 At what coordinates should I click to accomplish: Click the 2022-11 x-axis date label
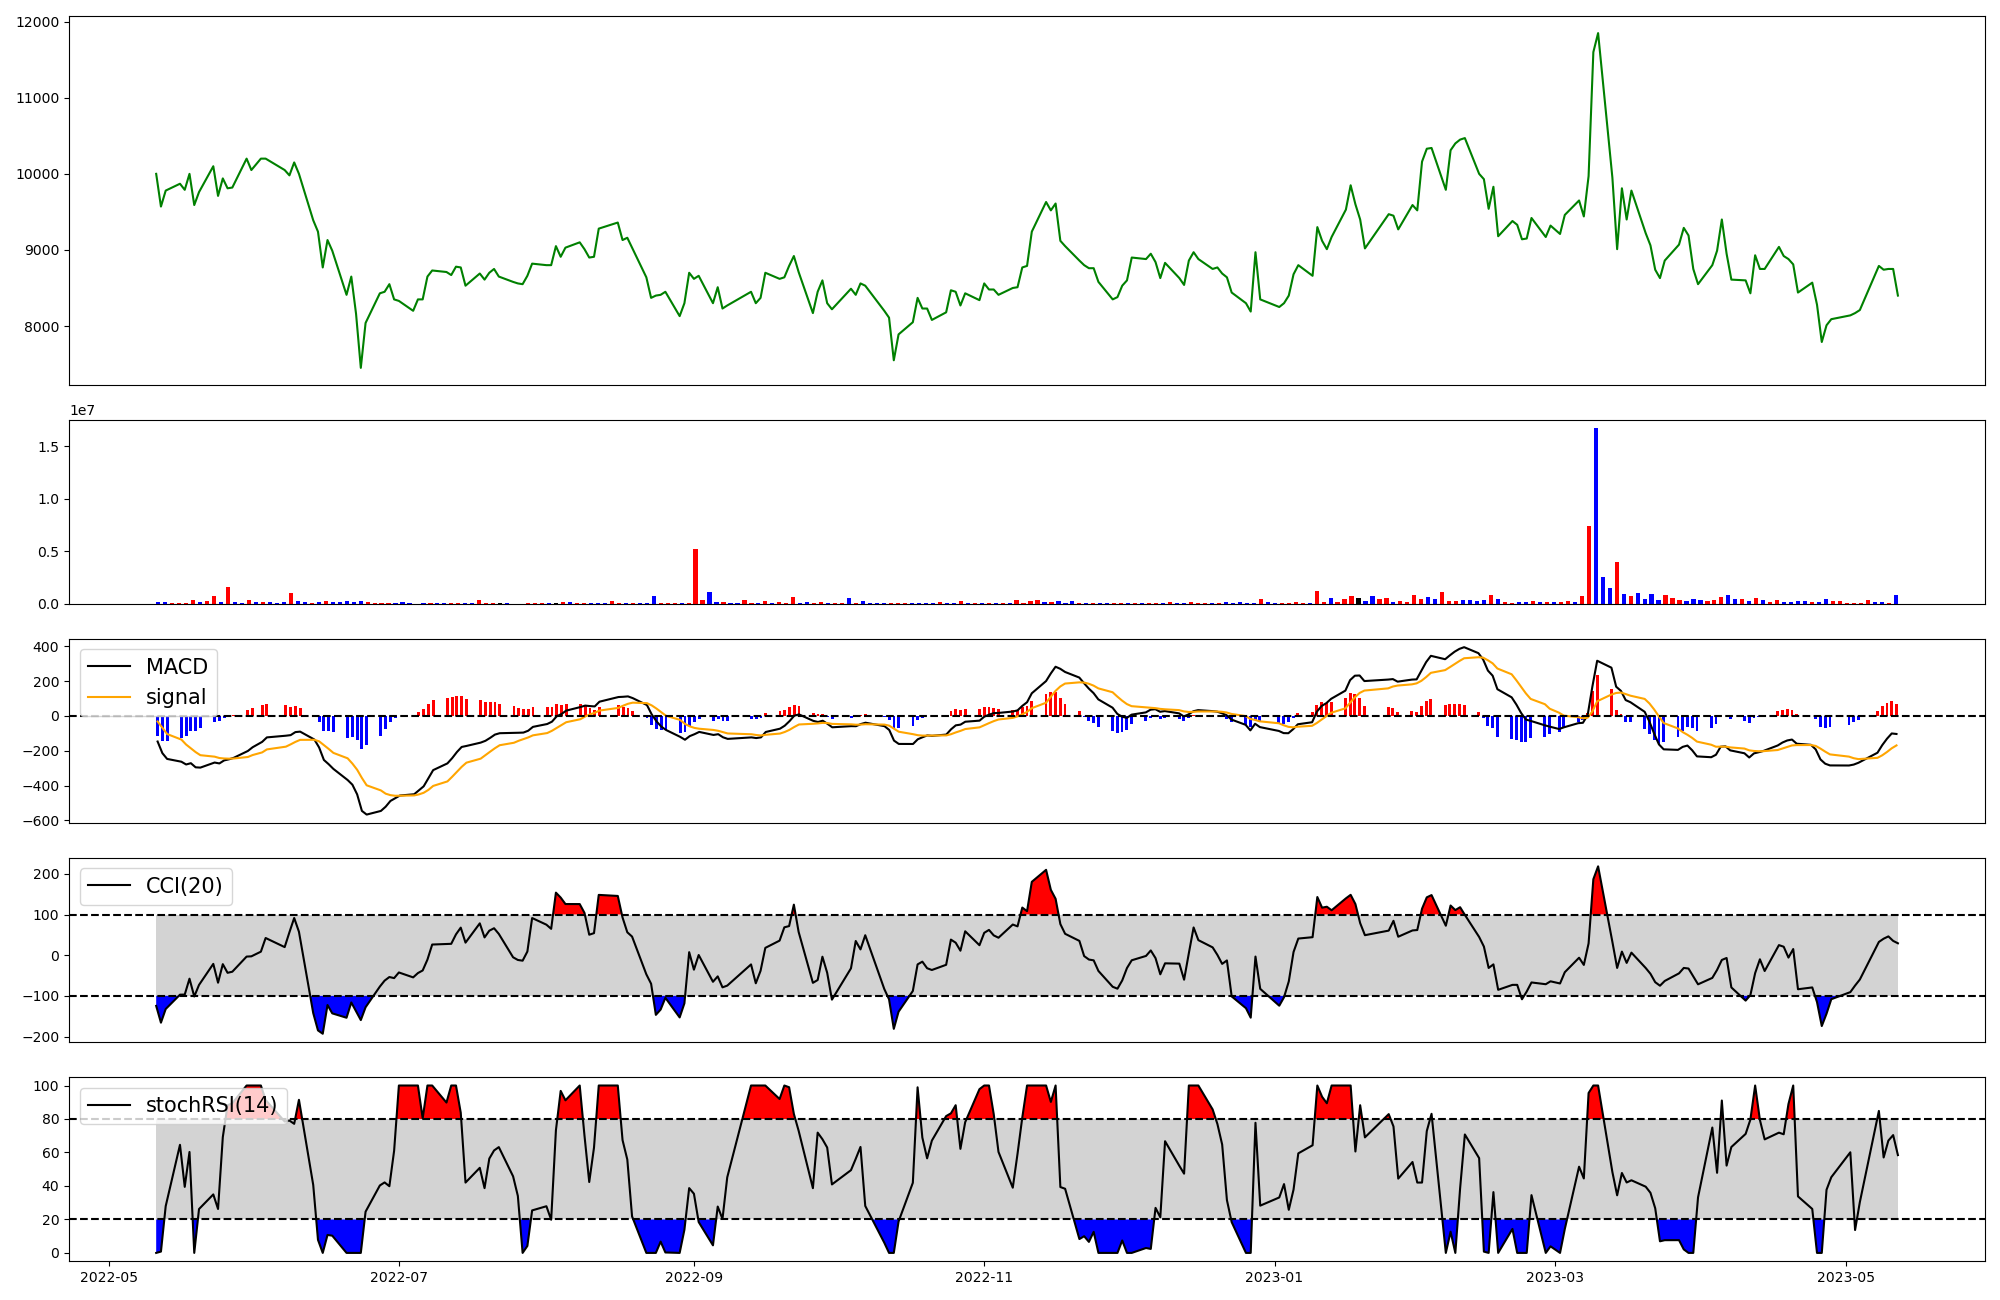point(984,1277)
